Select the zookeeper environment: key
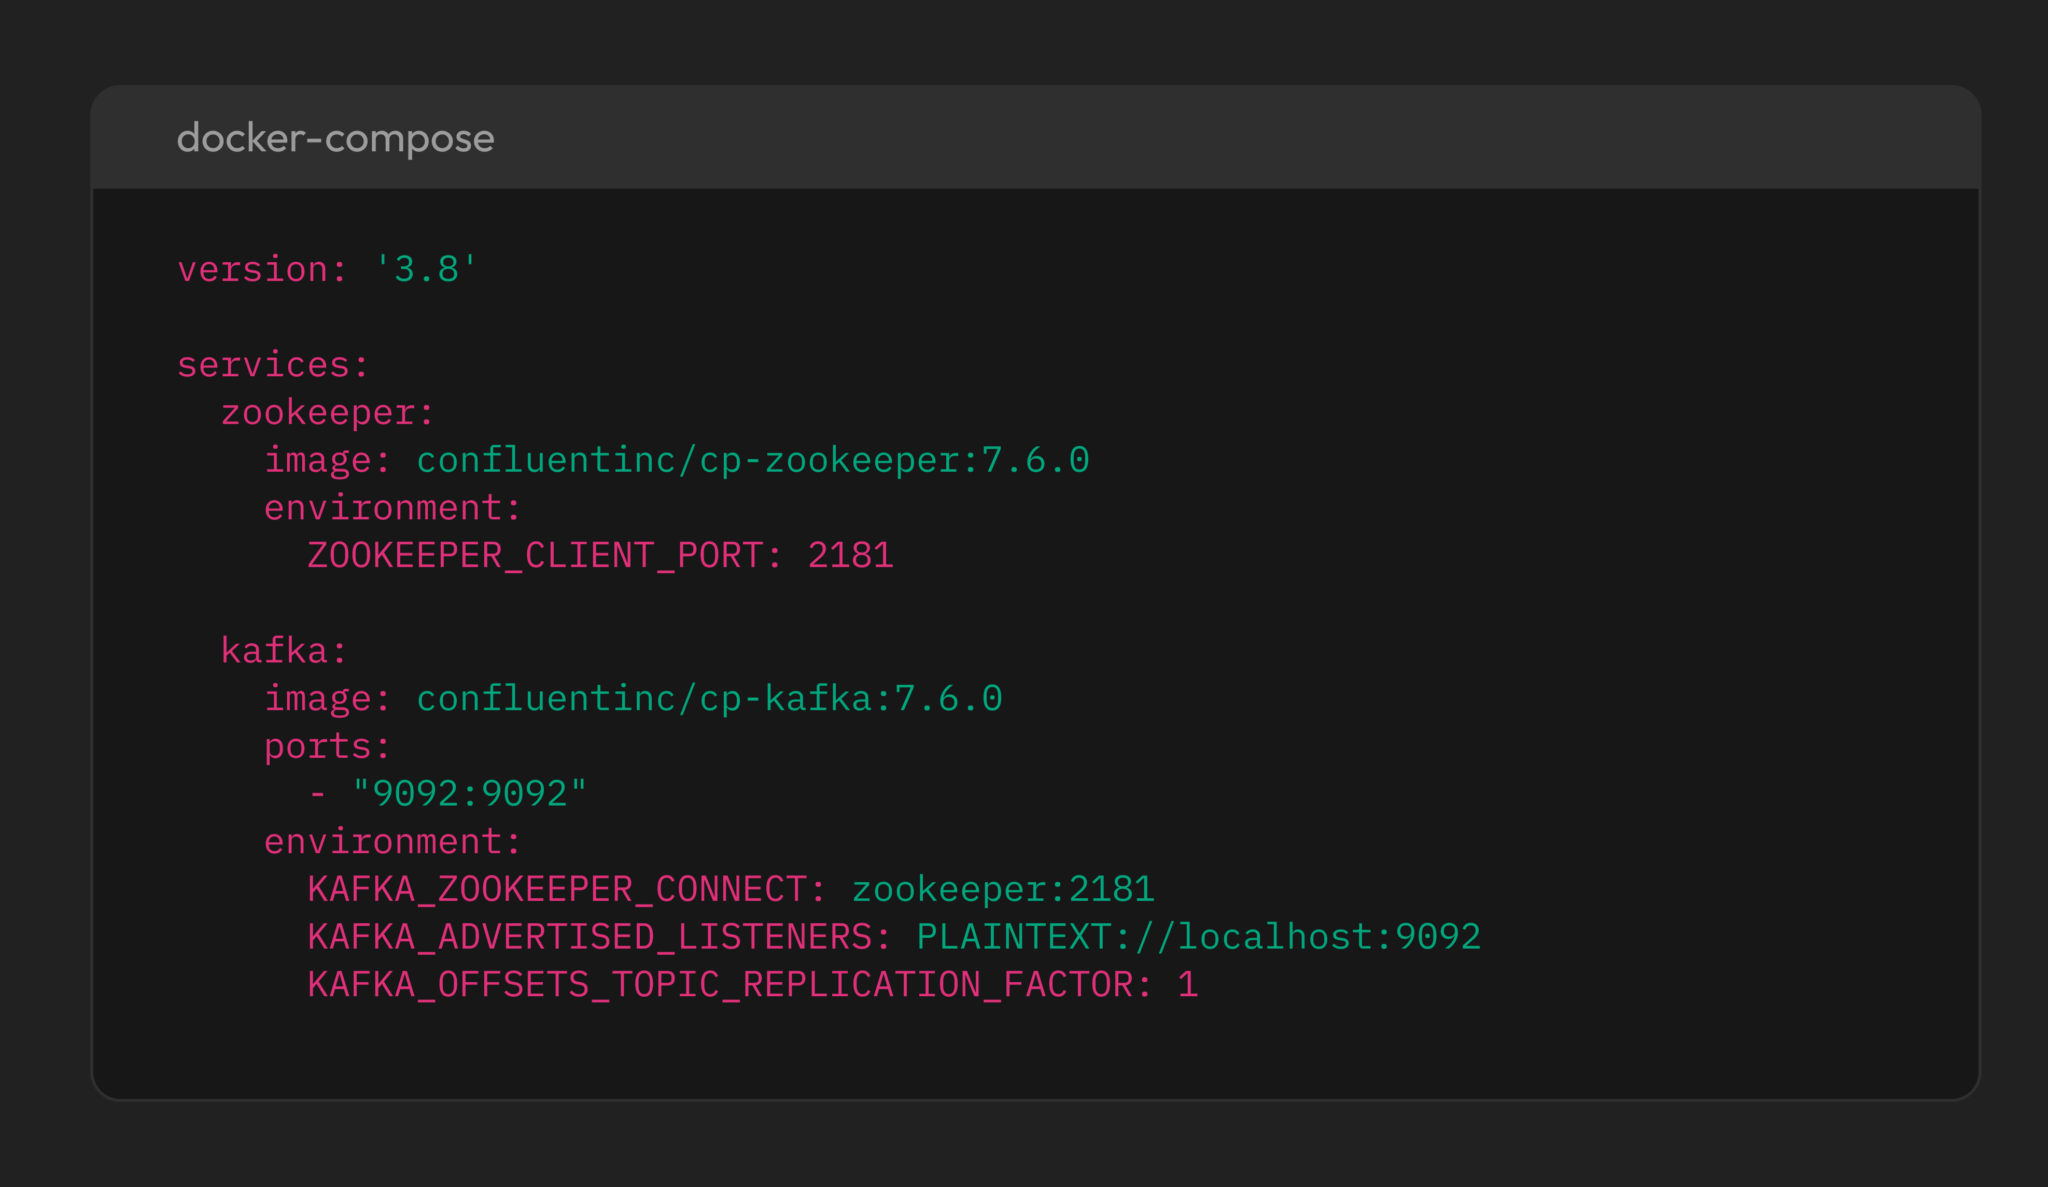 pyautogui.click(x=391, y=507)
